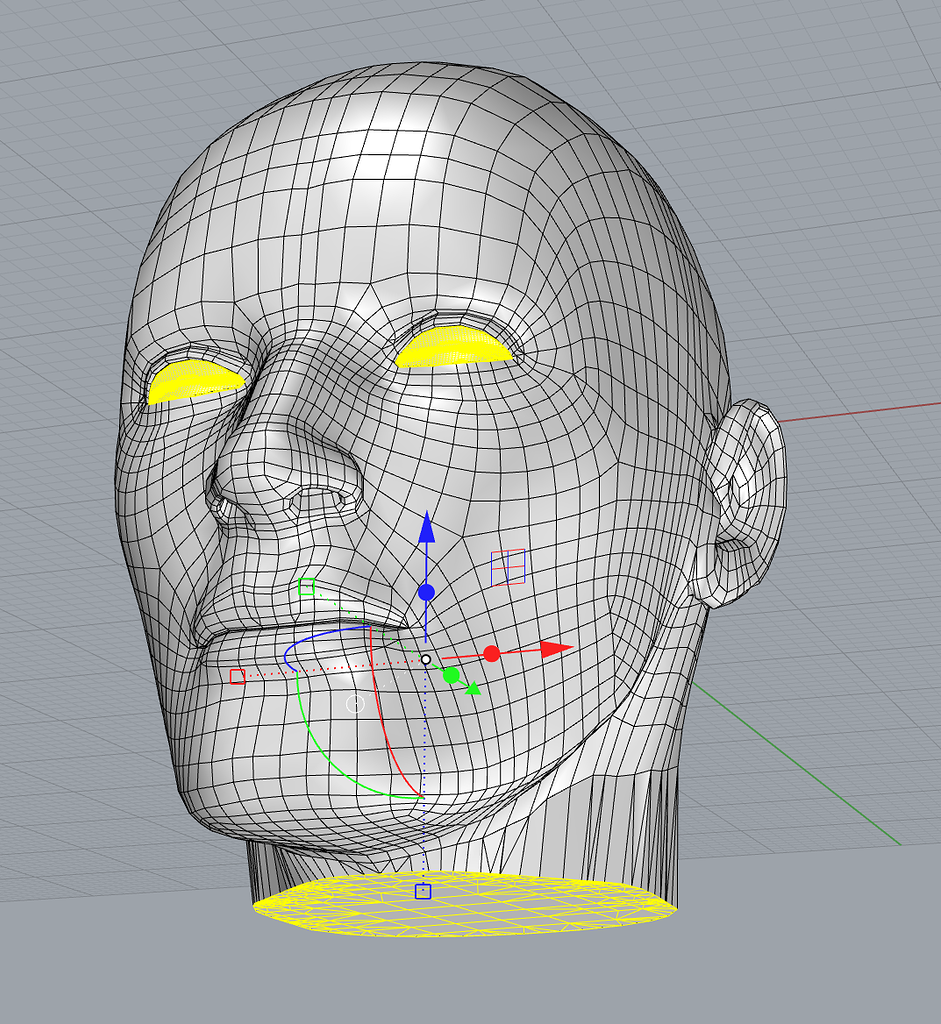Image resolution: width=941 pixels, height=1024 pixels.
Task: Select the yellow left eyelid surface
Action: tap(195, 378)
